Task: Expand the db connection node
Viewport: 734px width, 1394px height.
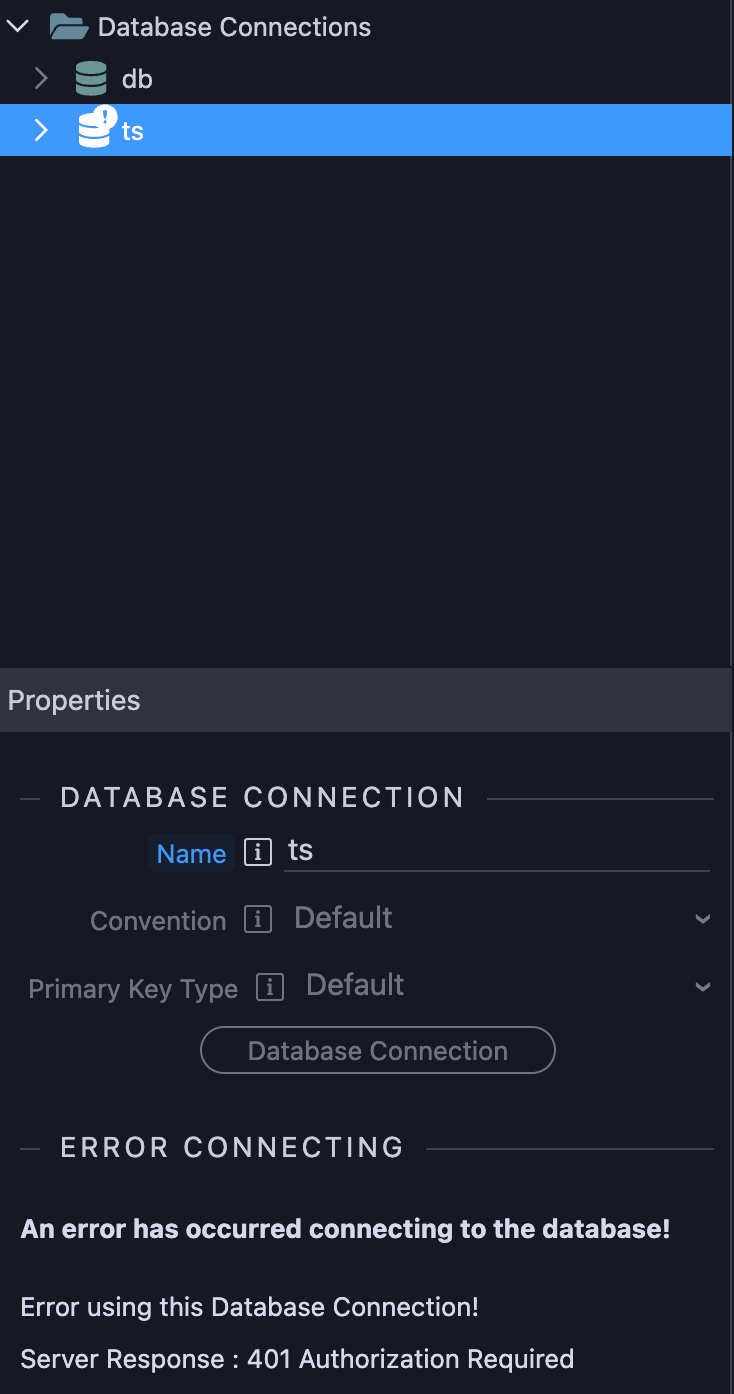Action: pos(40,78)
